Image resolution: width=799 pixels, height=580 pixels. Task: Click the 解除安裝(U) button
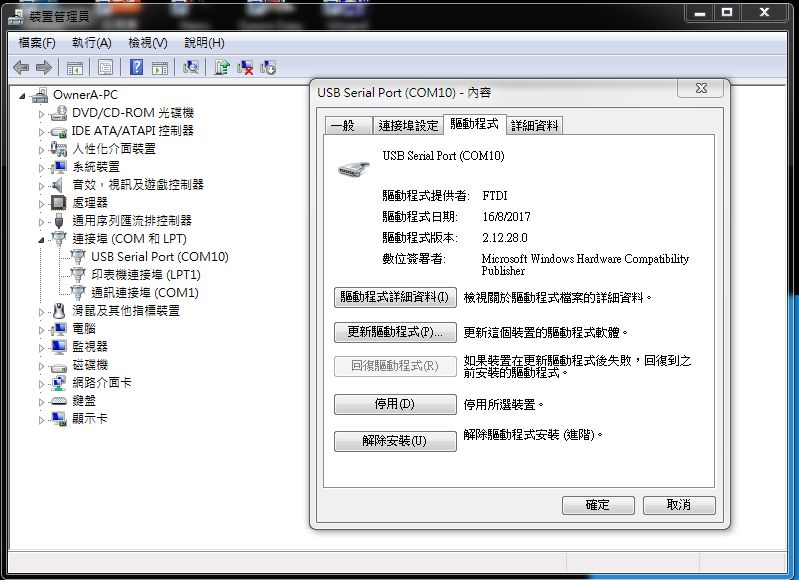click(395, 441)
